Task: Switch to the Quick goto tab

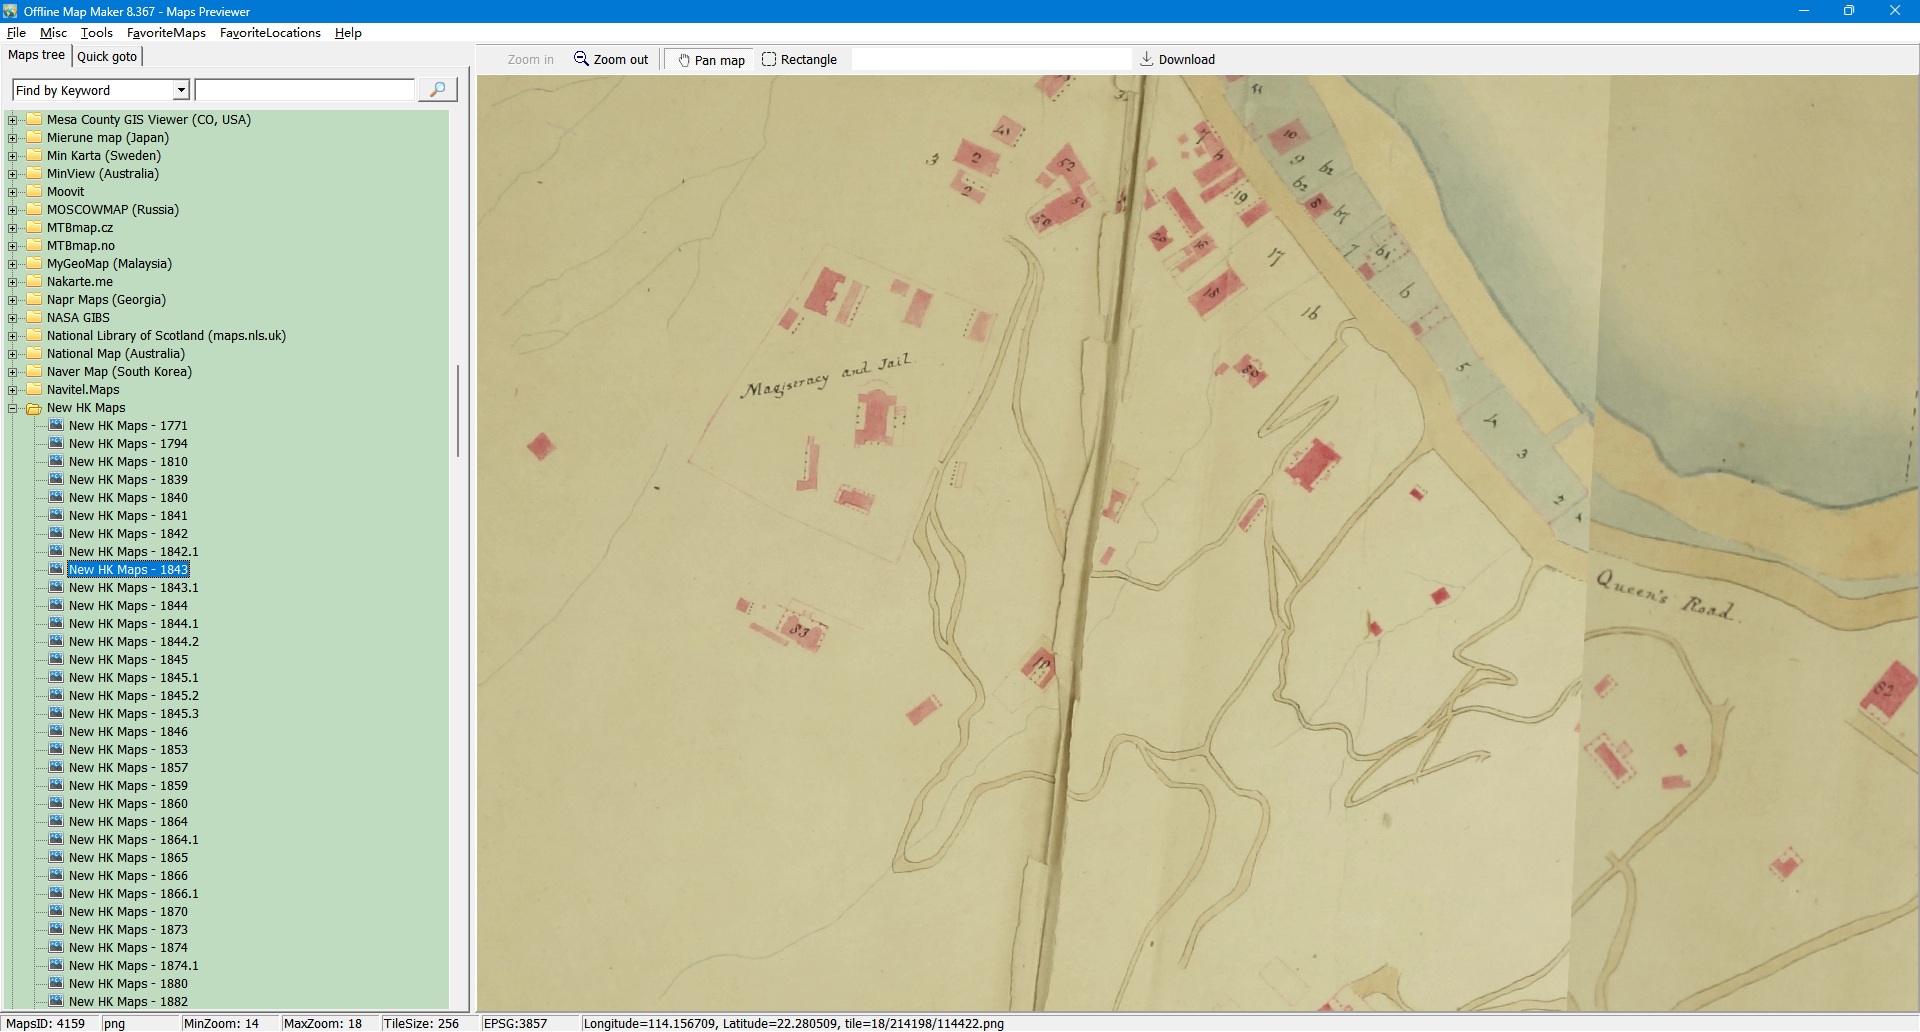Action: (107, 57)
